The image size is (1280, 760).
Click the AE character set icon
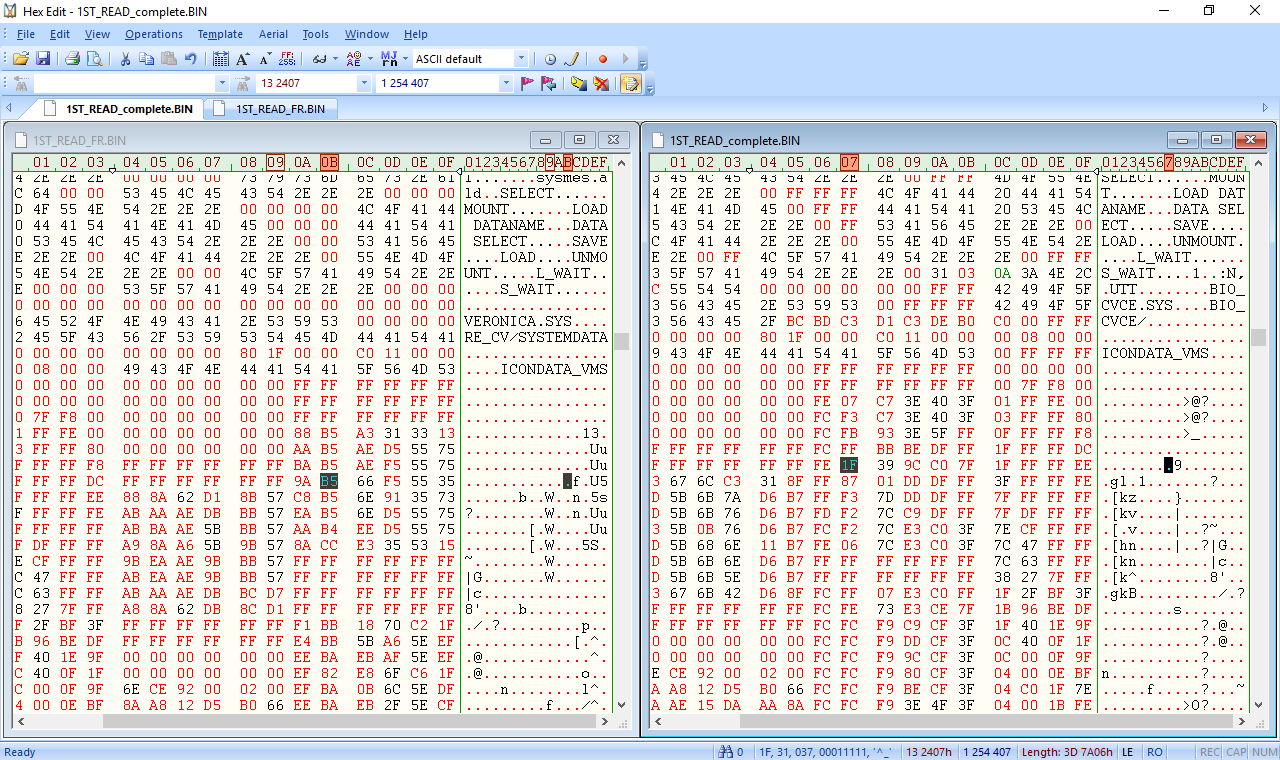(x=353, y=59)
